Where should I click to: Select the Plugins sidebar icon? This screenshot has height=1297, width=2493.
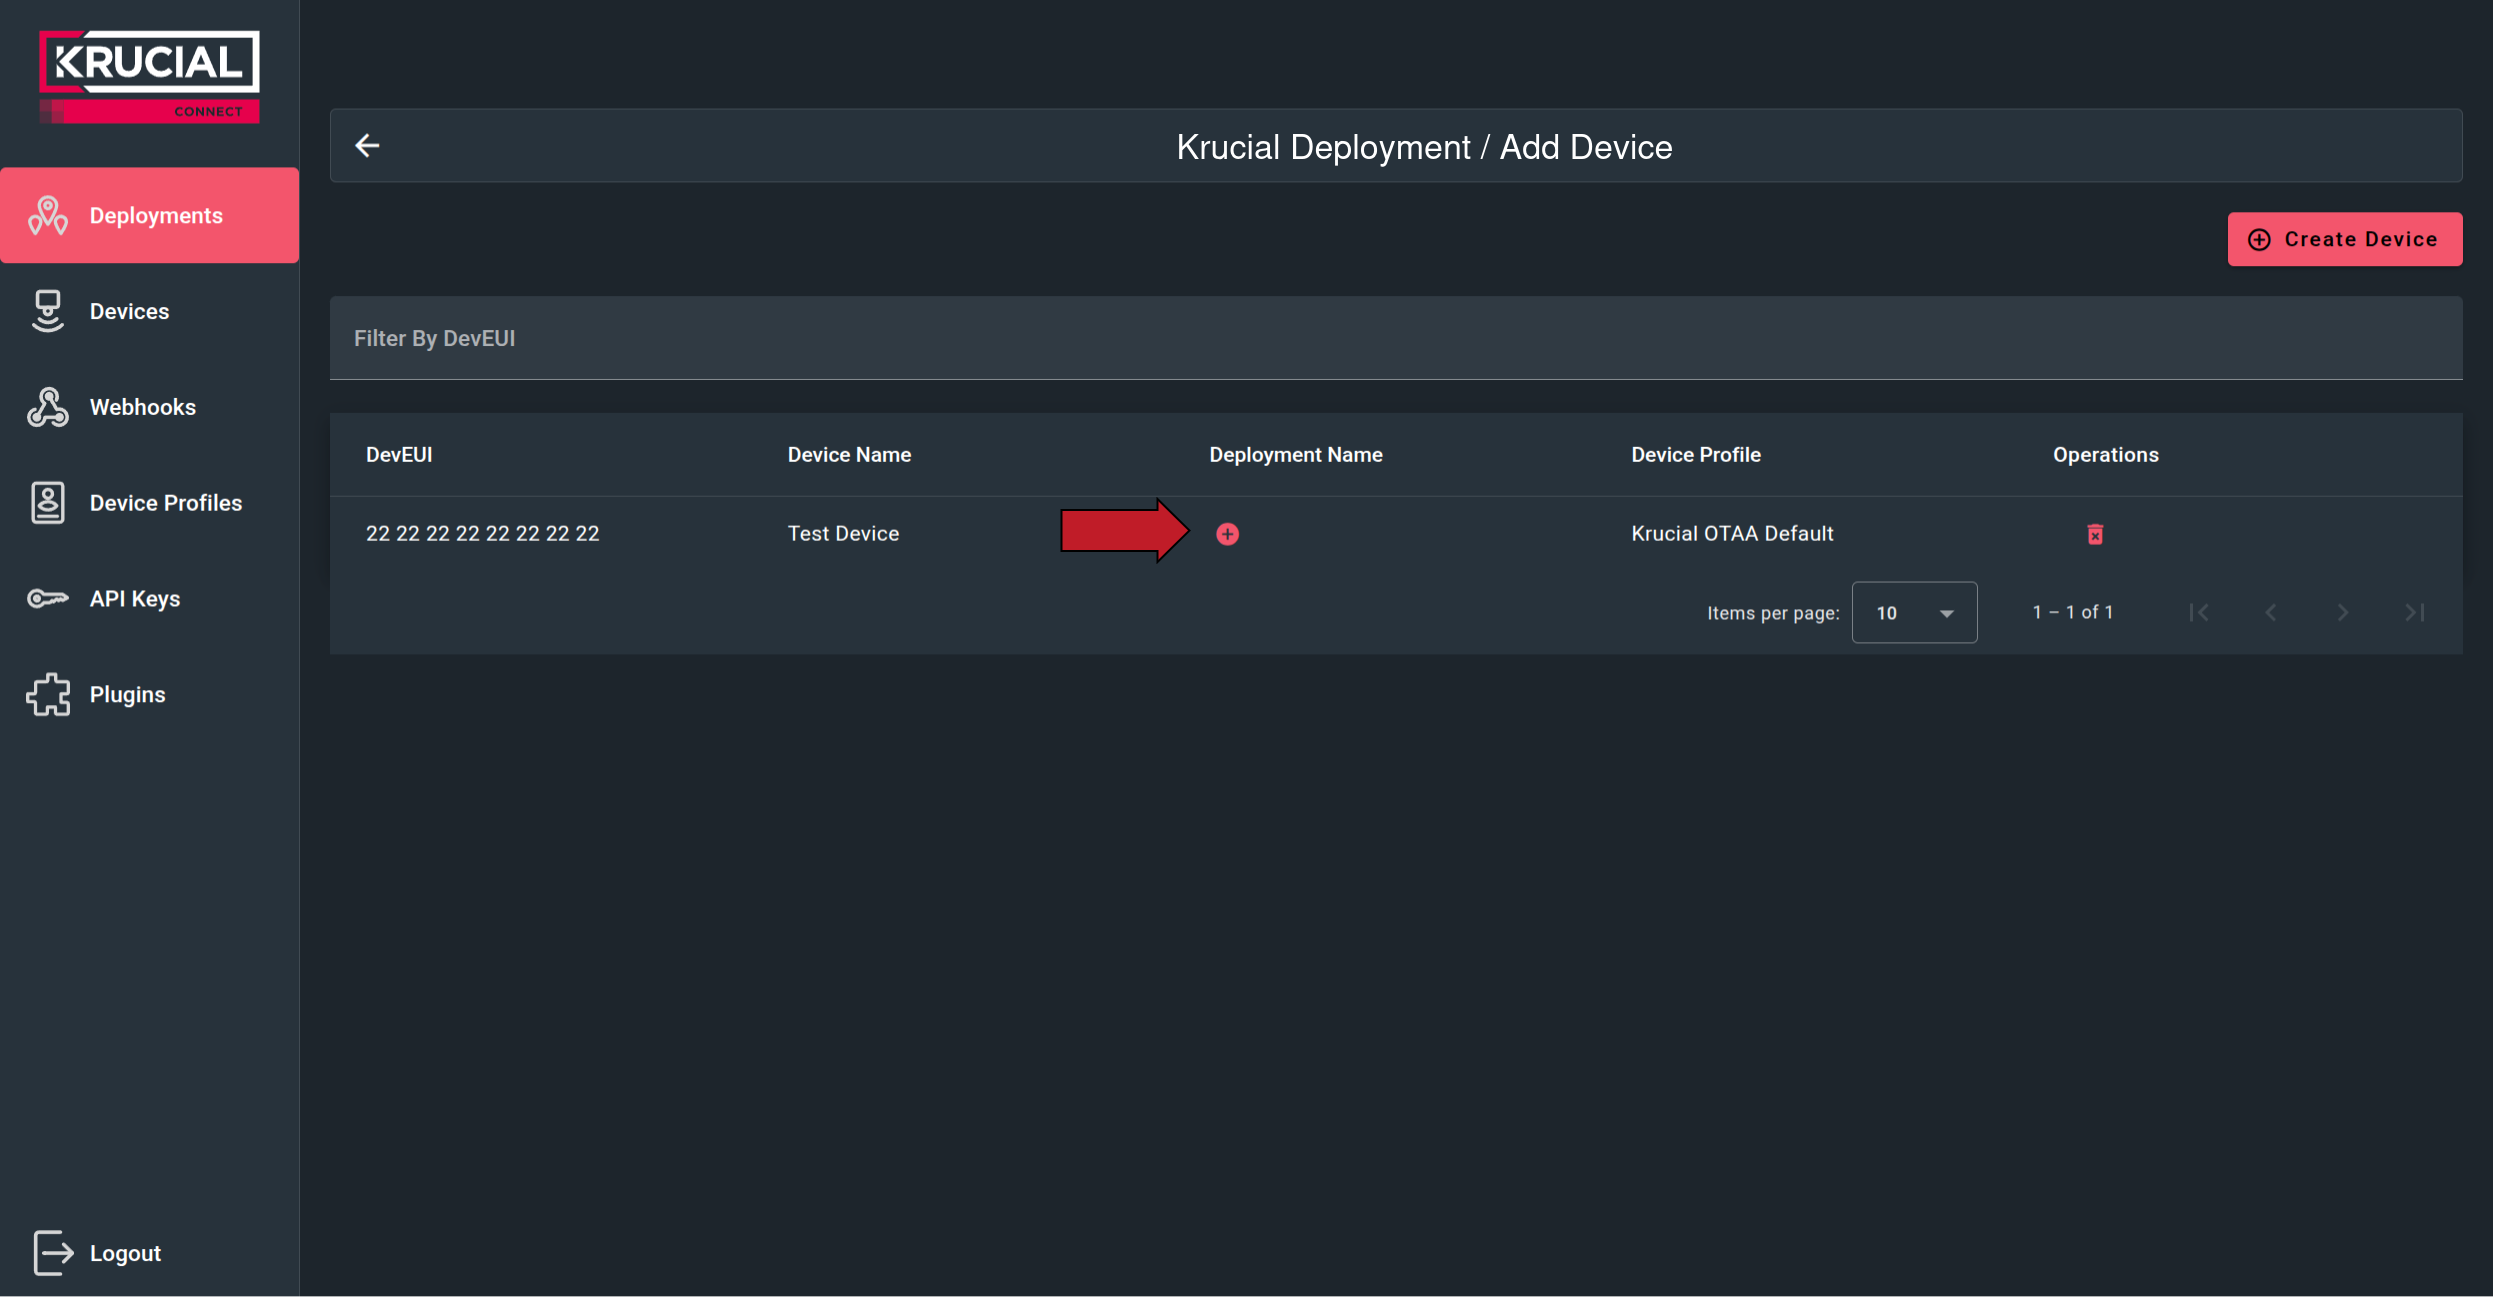pos(47,693)
